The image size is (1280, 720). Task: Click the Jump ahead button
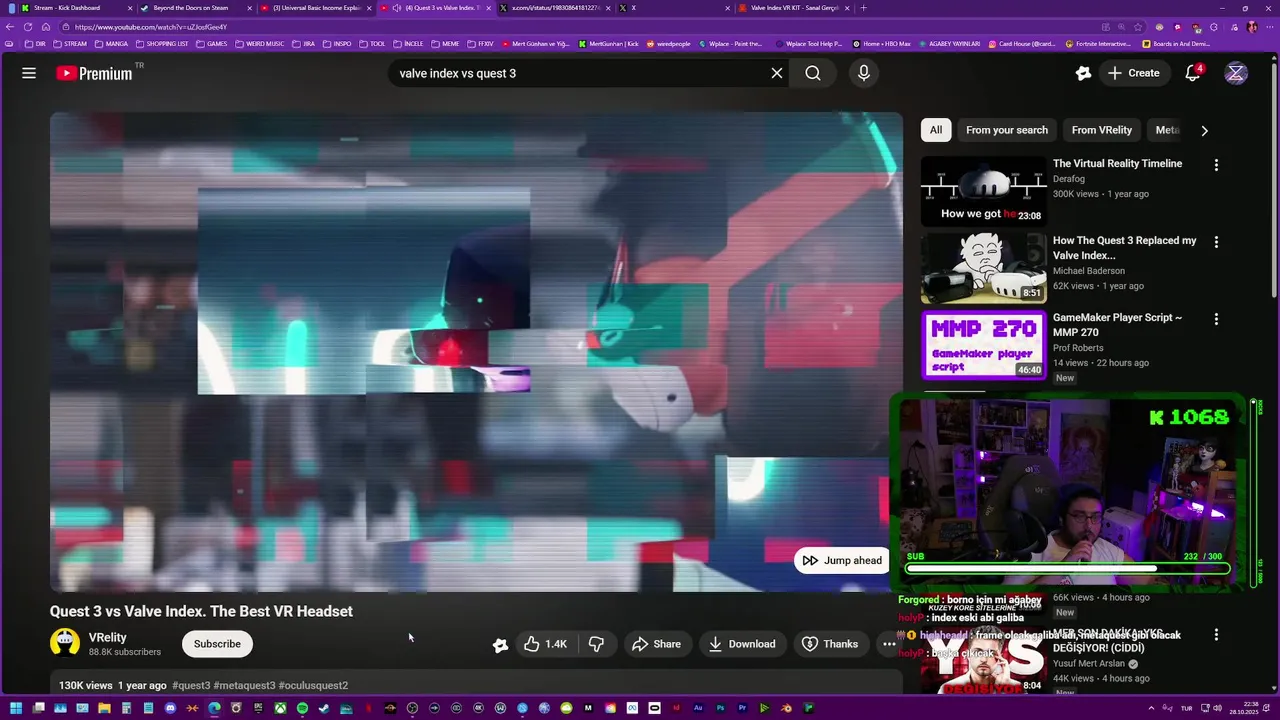(842, 560)
